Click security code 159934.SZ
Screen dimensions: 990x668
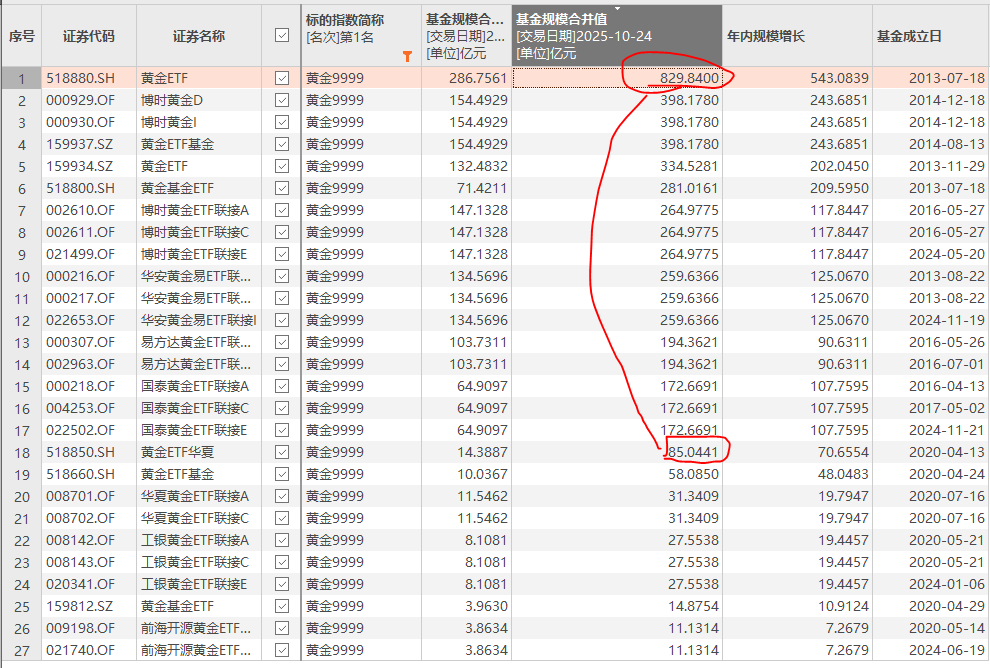click(x=79, y=166)
